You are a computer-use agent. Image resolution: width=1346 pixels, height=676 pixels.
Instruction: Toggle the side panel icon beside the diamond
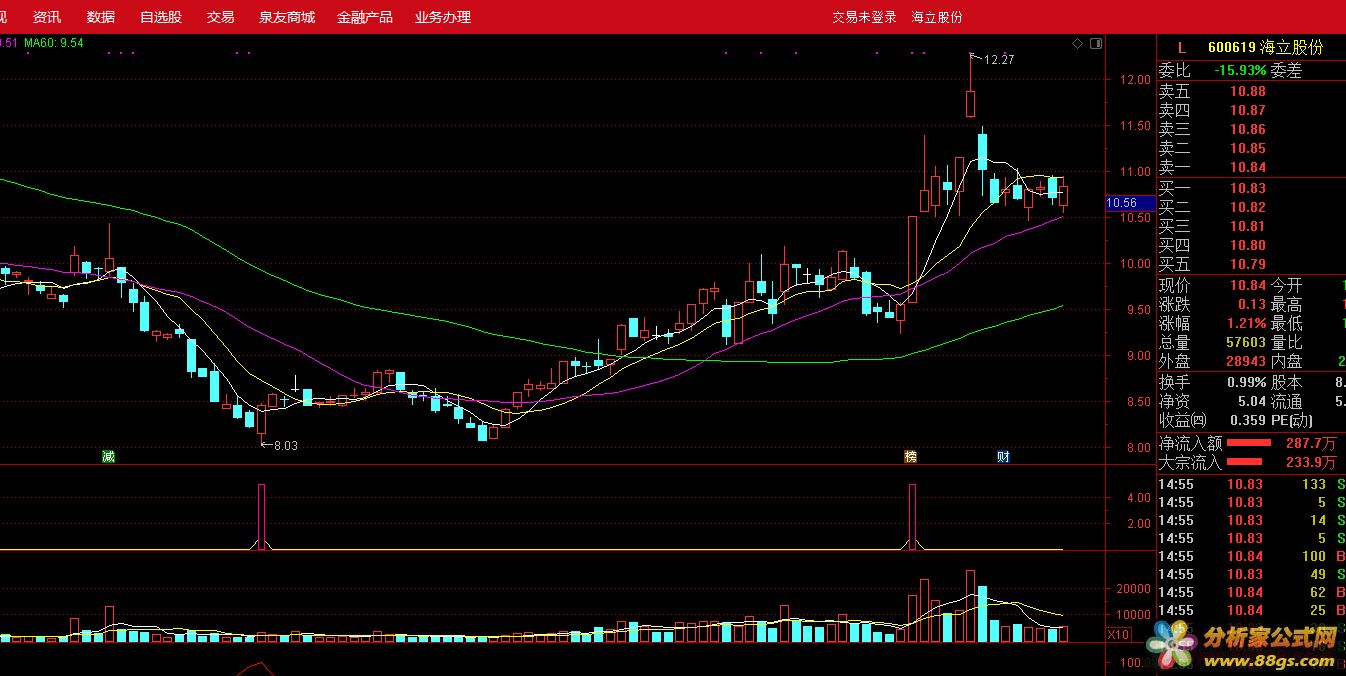tap(1096, 43)
